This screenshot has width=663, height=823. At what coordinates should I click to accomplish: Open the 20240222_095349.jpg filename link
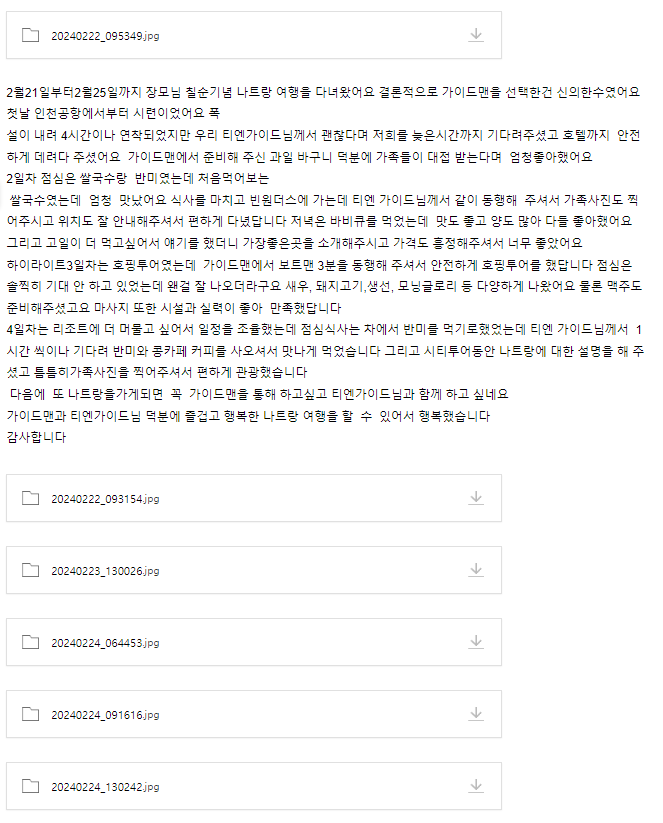[x=105, y=36]
